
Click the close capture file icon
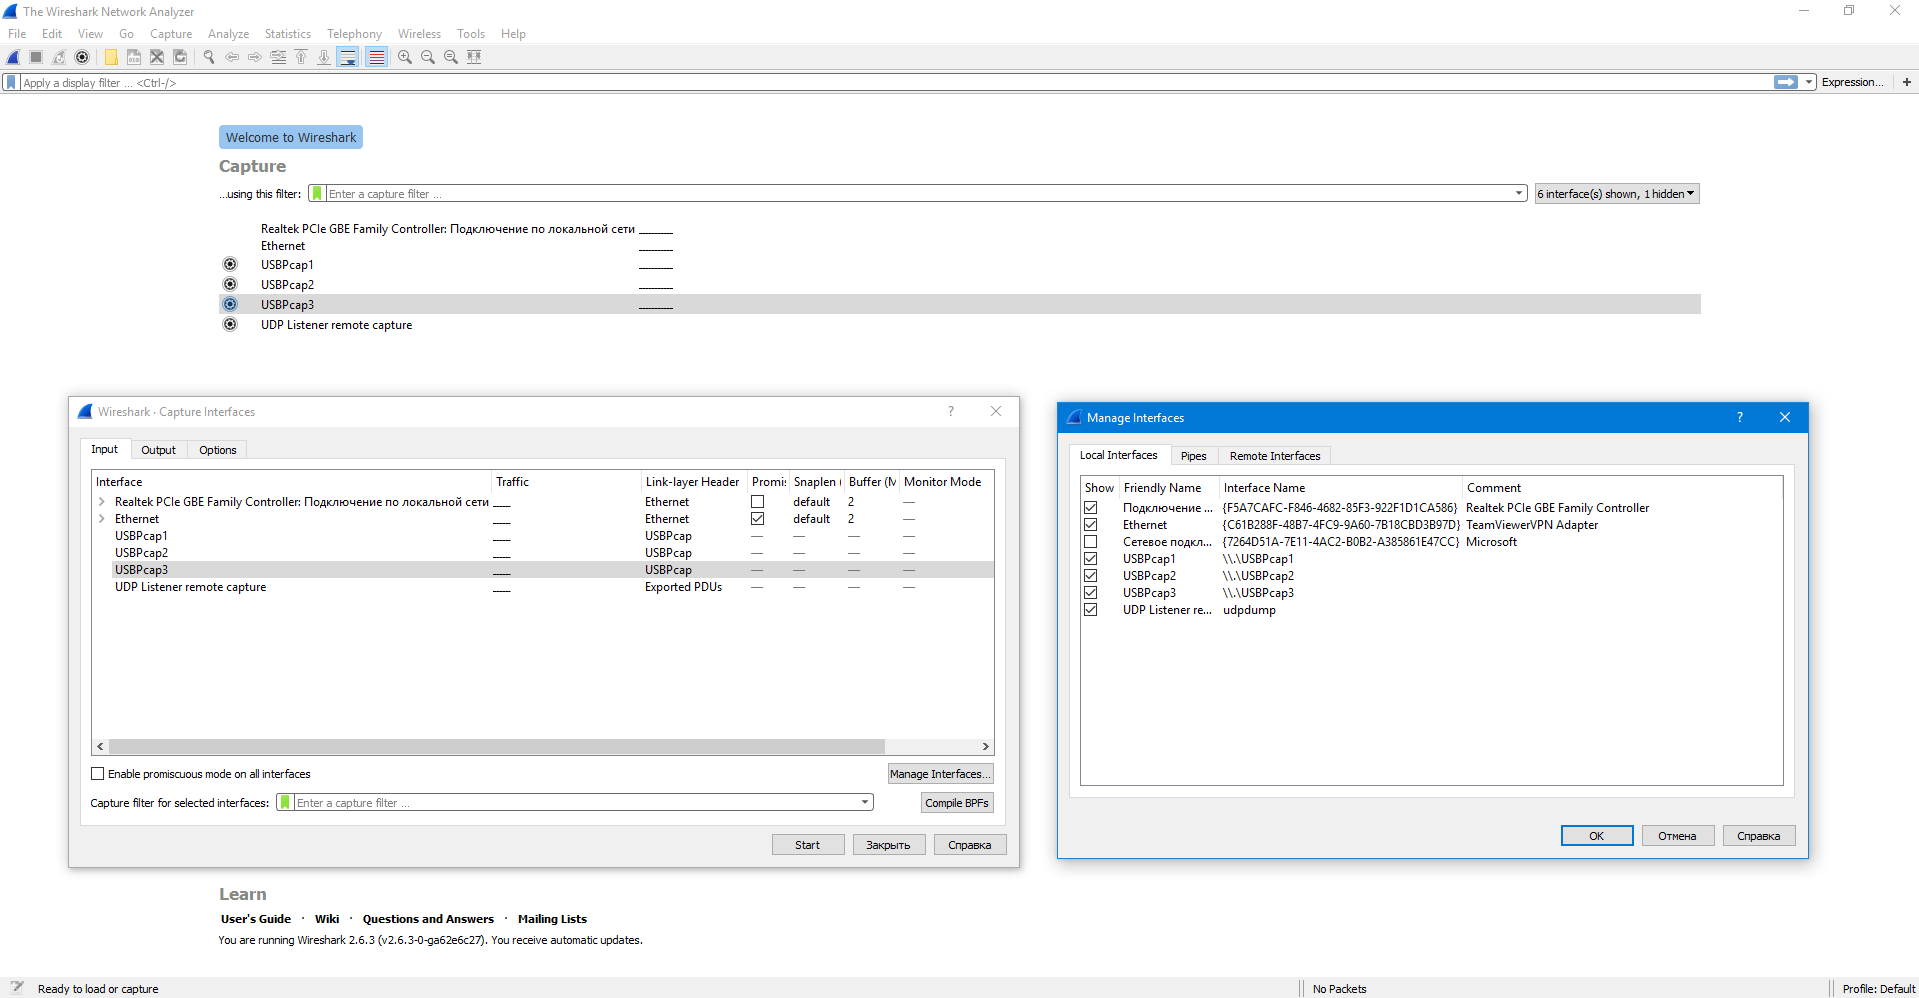click(157, 57)
